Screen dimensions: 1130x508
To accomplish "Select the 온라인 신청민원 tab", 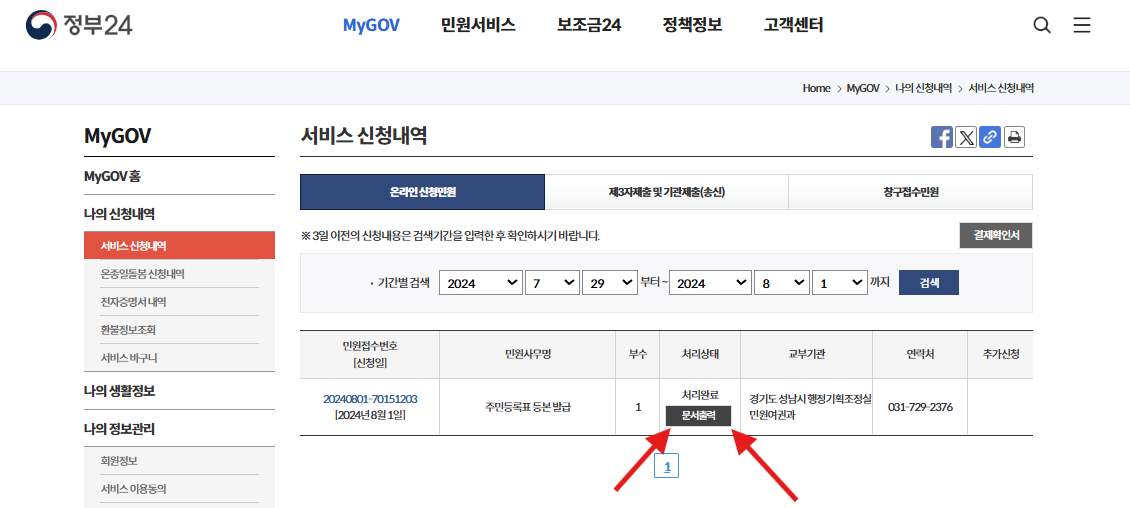I will point(422,192).
